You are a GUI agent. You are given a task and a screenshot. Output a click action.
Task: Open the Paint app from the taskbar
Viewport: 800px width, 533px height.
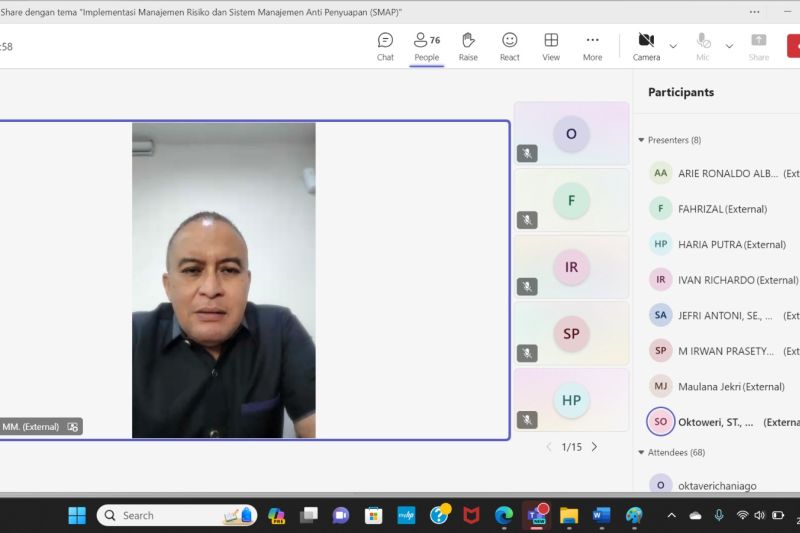(634, 515)
